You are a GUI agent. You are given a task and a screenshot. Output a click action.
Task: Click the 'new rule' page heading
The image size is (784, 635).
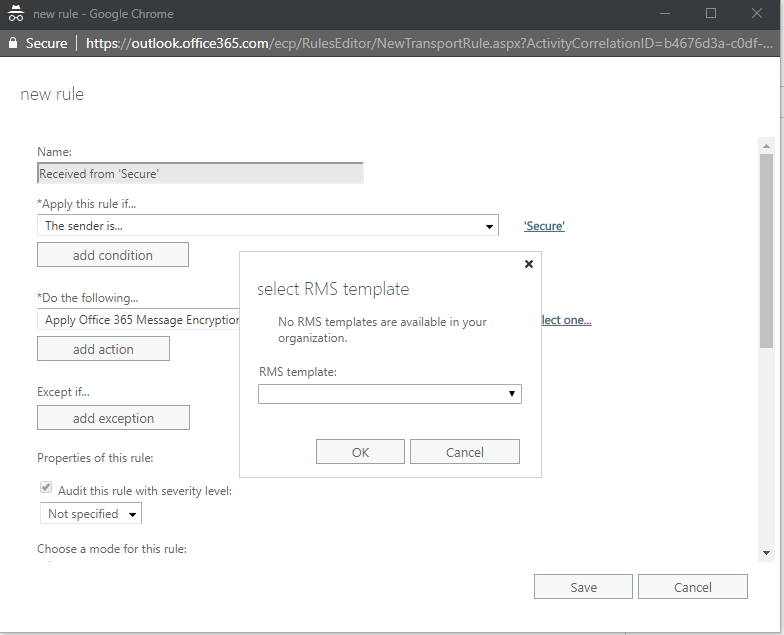pos(52,94)
